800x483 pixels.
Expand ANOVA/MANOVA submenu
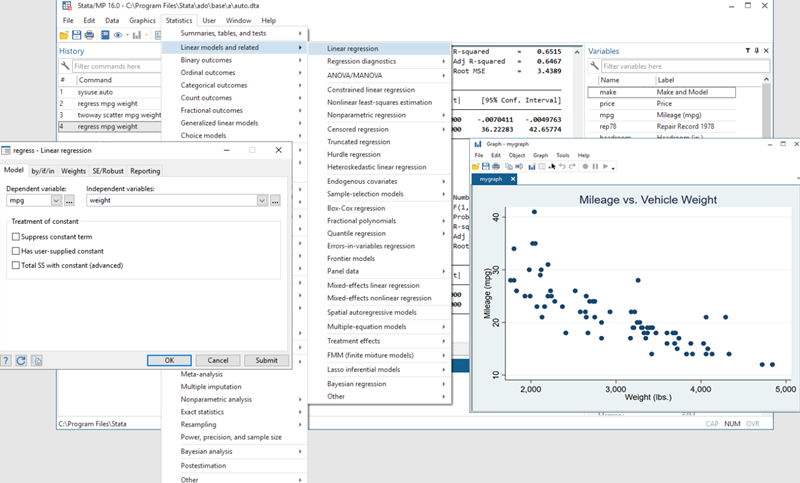tap(380, 75)
